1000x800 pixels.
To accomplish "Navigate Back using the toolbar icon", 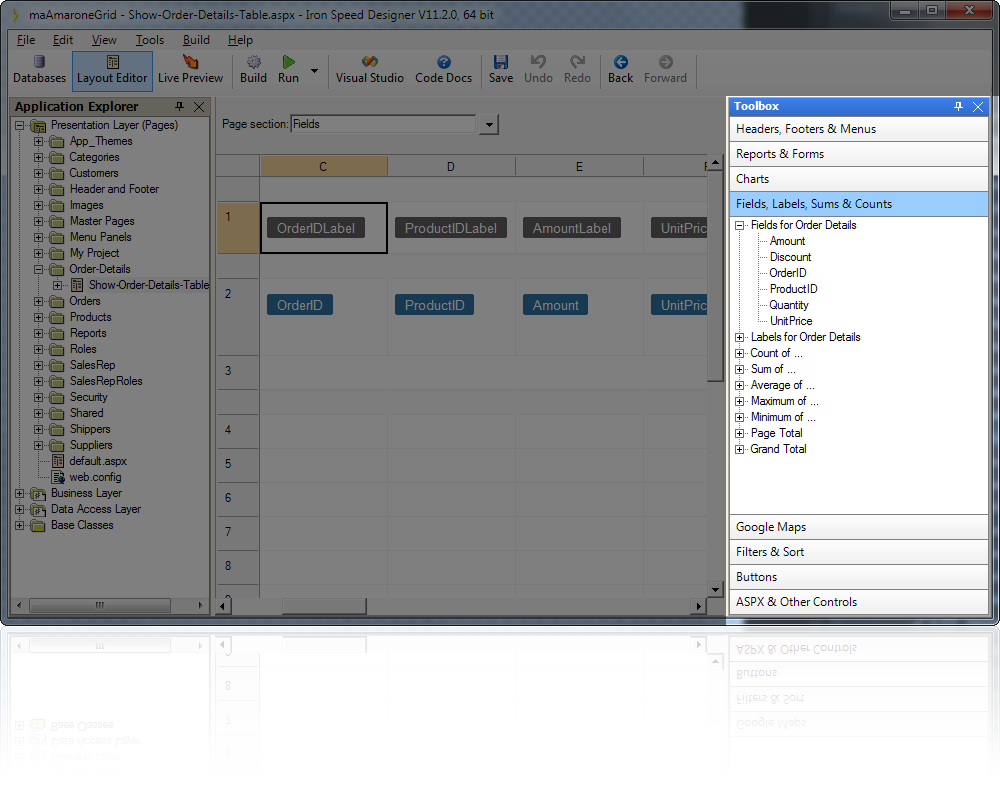I will [620, 70].
